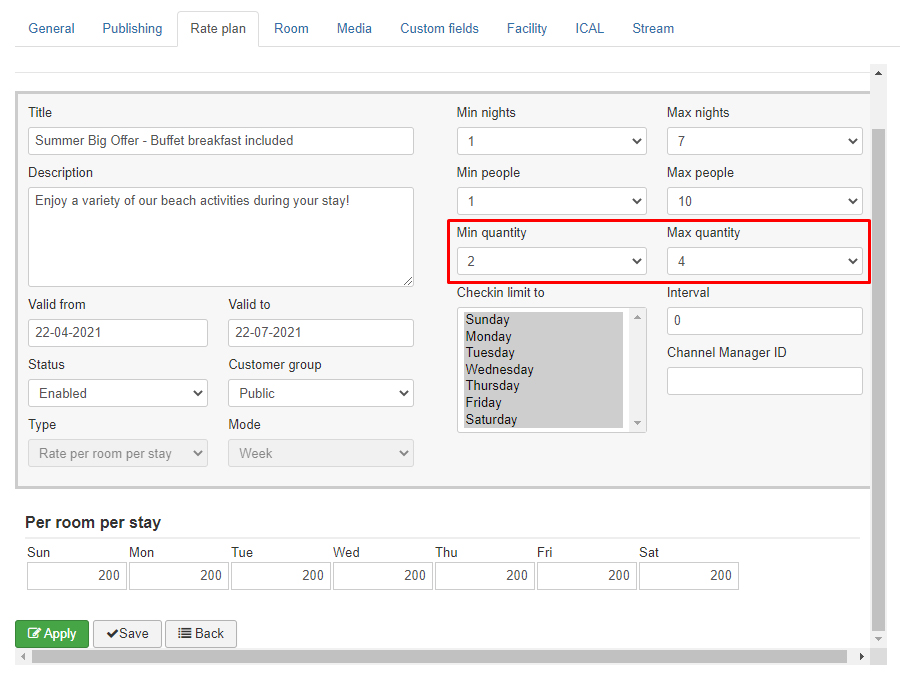Click the horizontal scrollbar right arrow
The height and width of the screenshot is (680, 900).
coord(862,657)
